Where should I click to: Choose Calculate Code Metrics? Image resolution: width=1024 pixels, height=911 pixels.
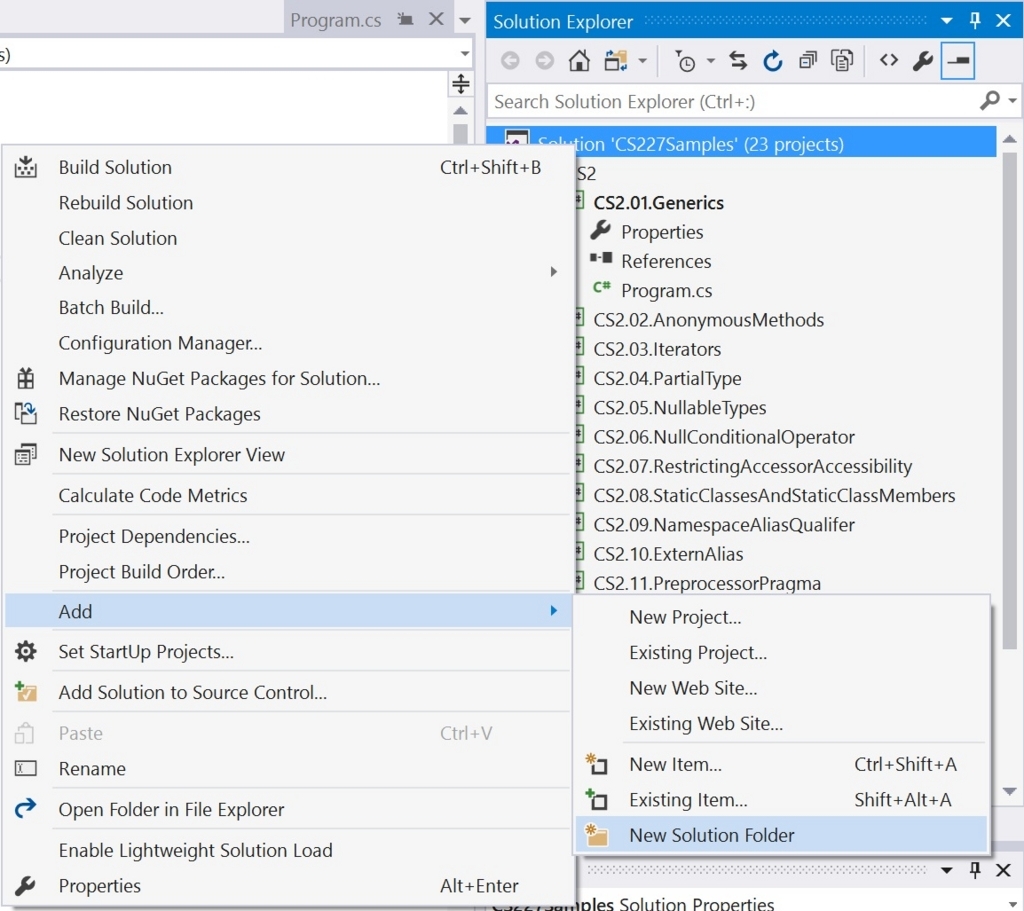click(287, 495)
